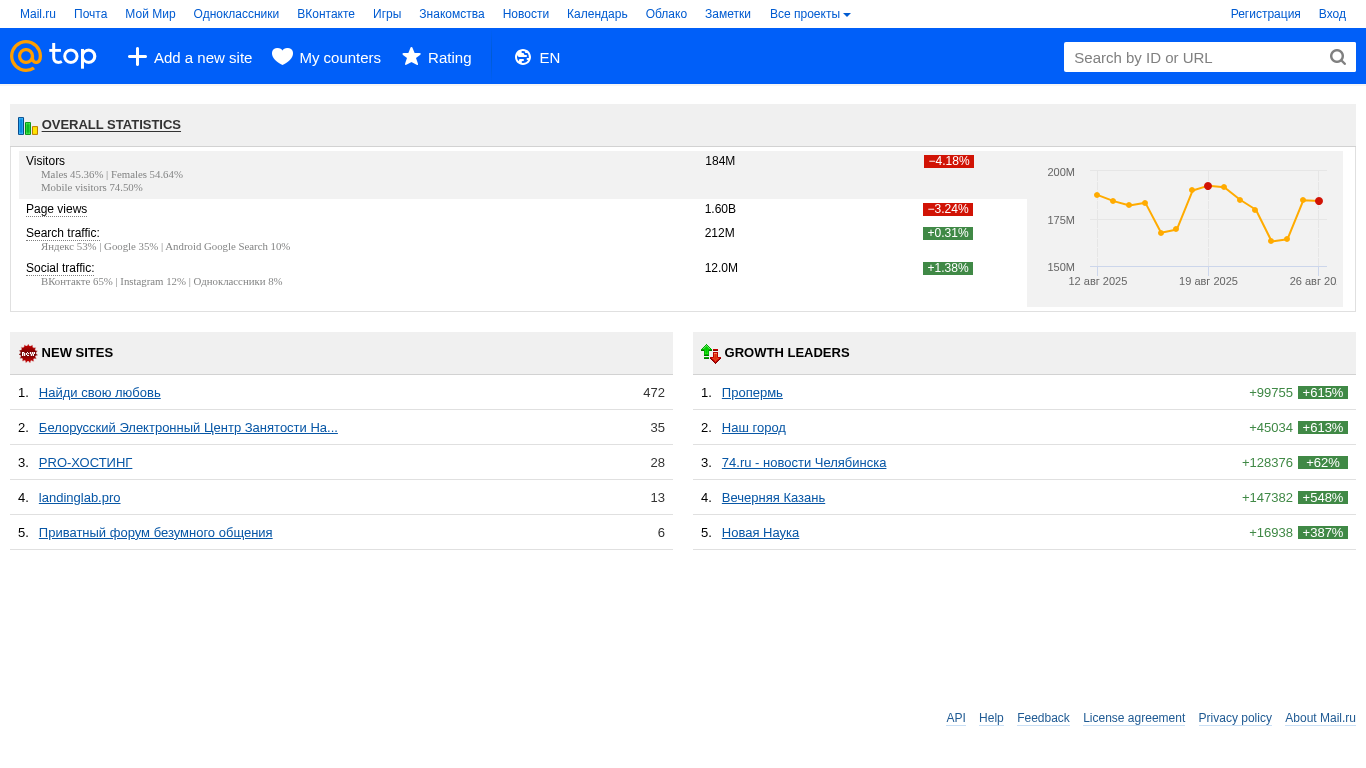Open the Новая Наука link
1366x768 pixels.
(760, 533)
